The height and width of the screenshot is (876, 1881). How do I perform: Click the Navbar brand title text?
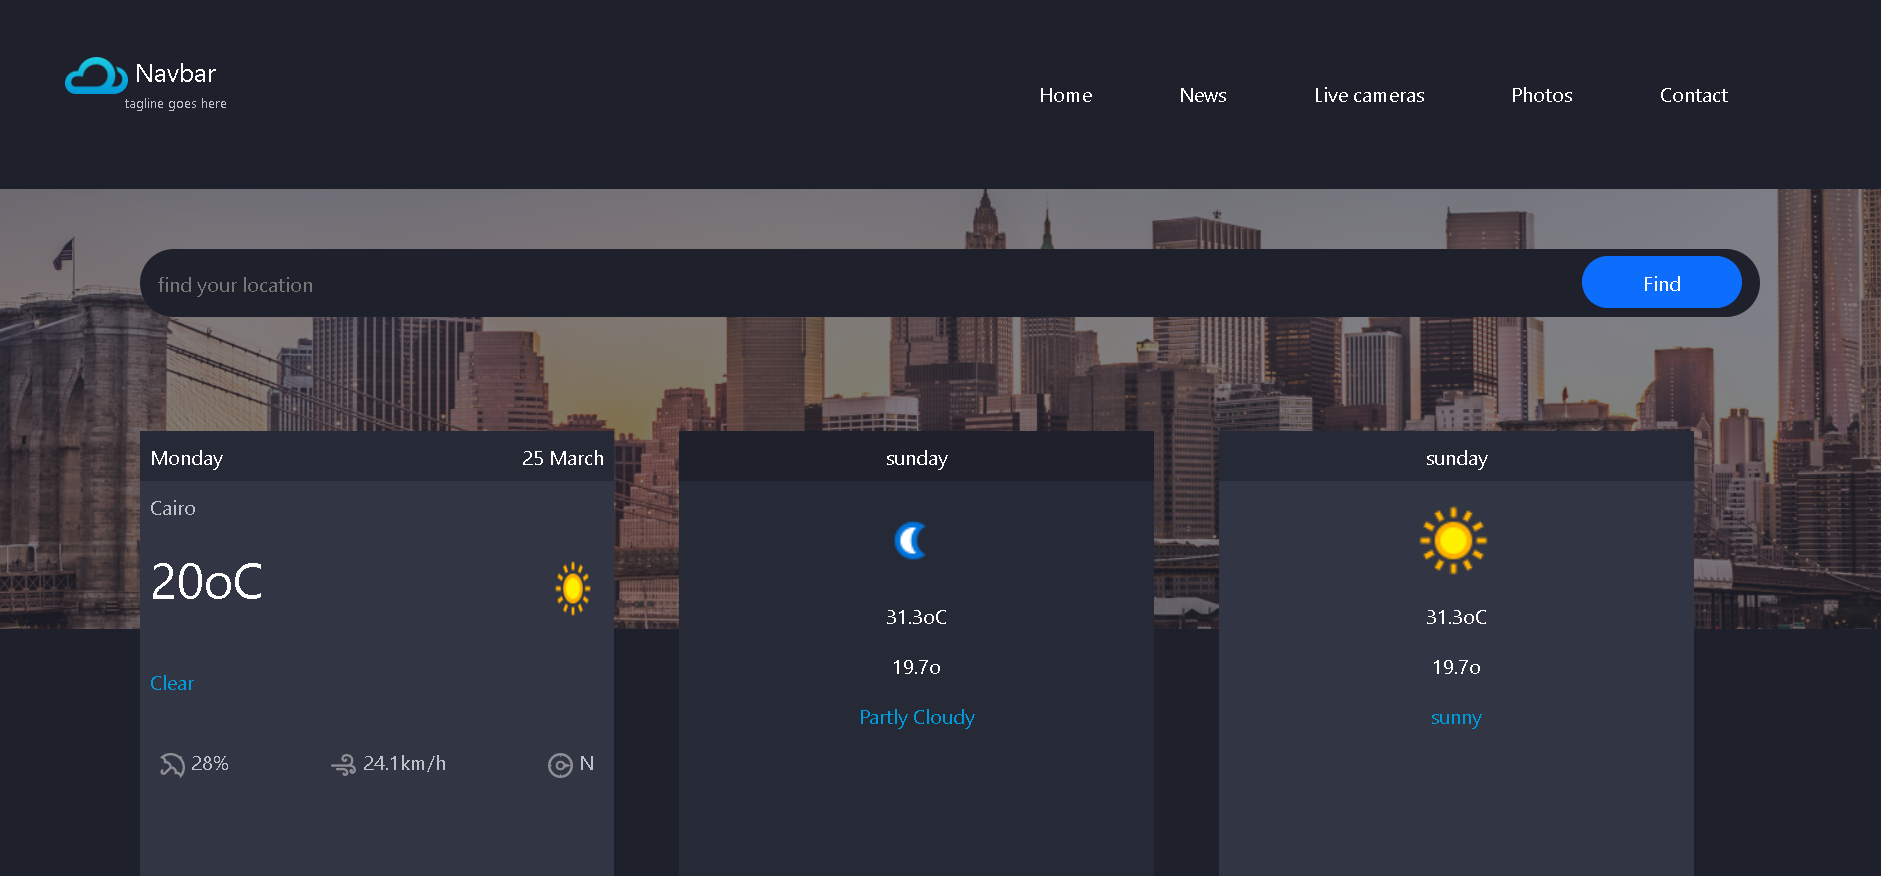point(175,74)
